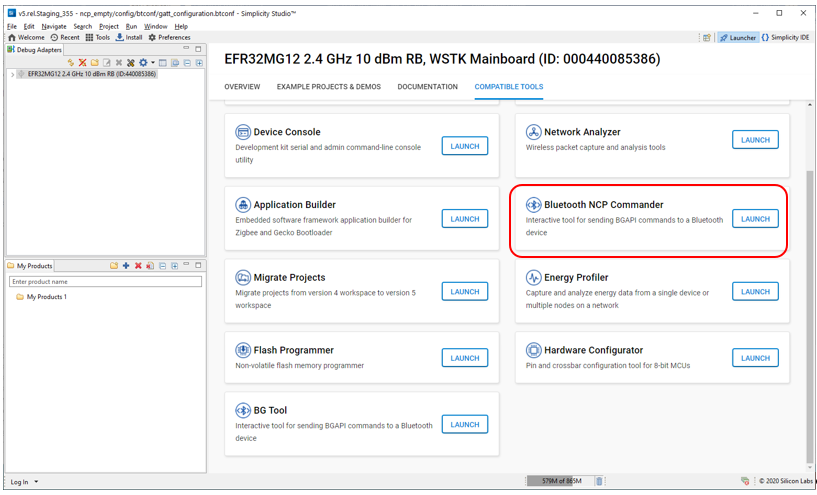This screenshot has height=495, width=817.
Task: Click the Migrate Projects icon
Action: coord(243,277)
